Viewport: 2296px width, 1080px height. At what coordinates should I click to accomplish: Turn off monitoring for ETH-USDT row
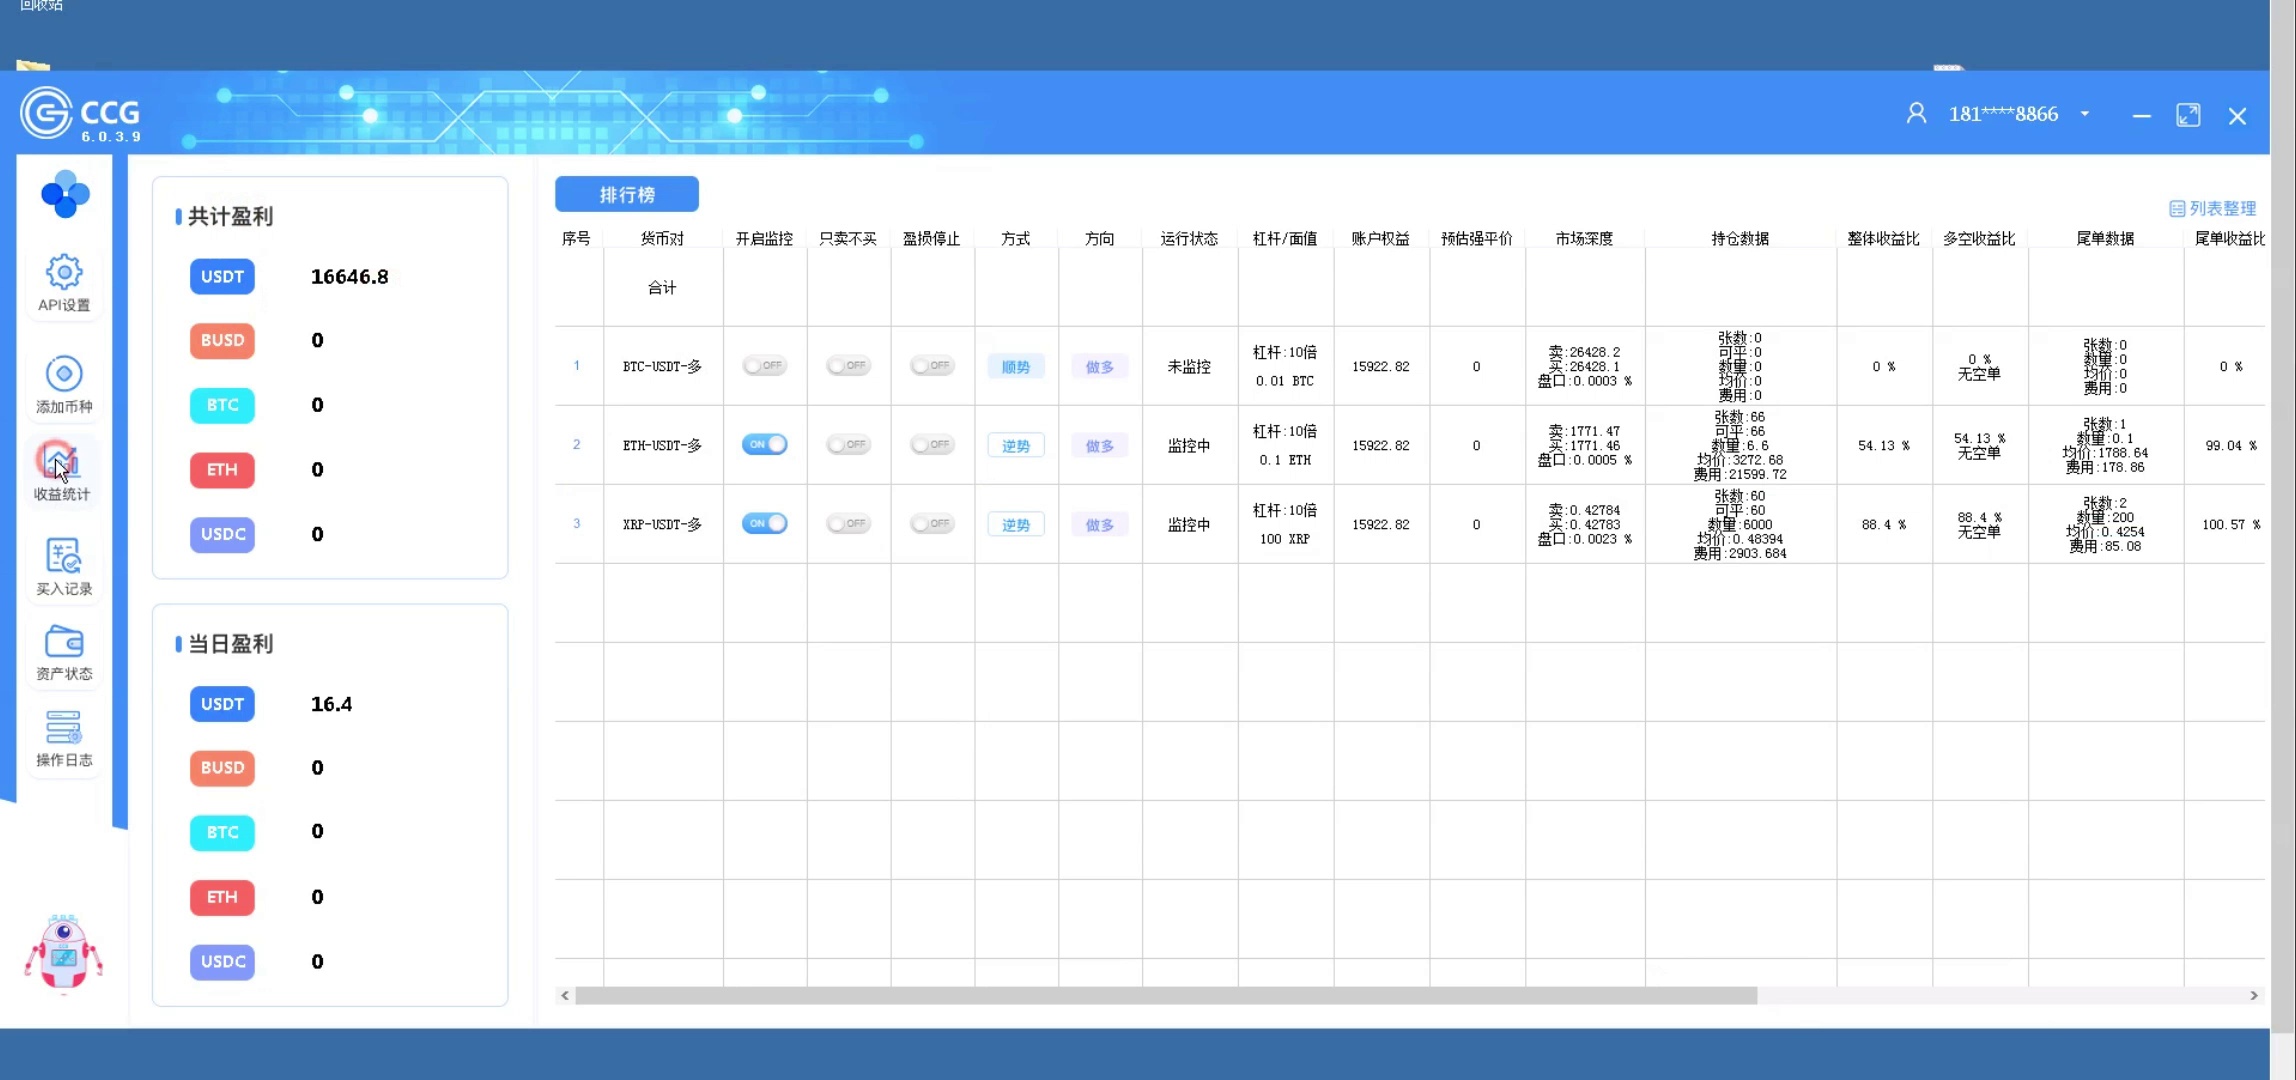764,444
